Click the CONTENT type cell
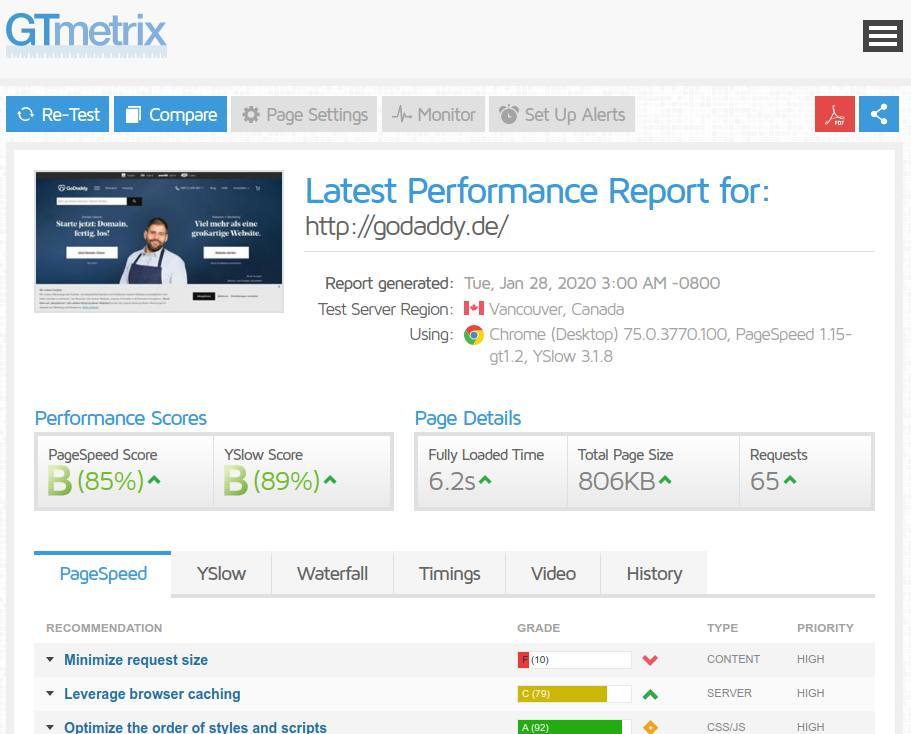The height and width of the screenshot is (734, 911). point(733,659)
